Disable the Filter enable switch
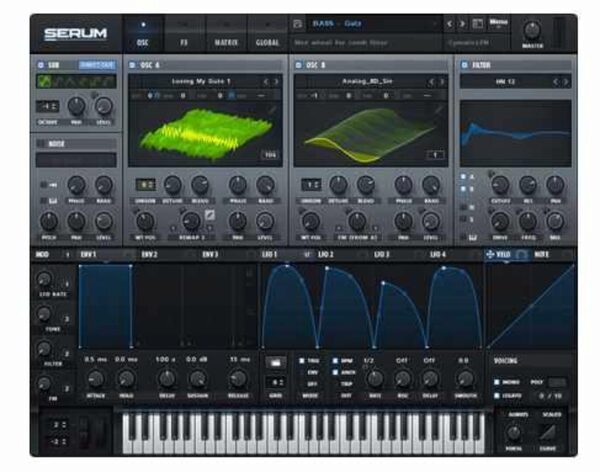The image size is (600, 472). click(465, 64)
